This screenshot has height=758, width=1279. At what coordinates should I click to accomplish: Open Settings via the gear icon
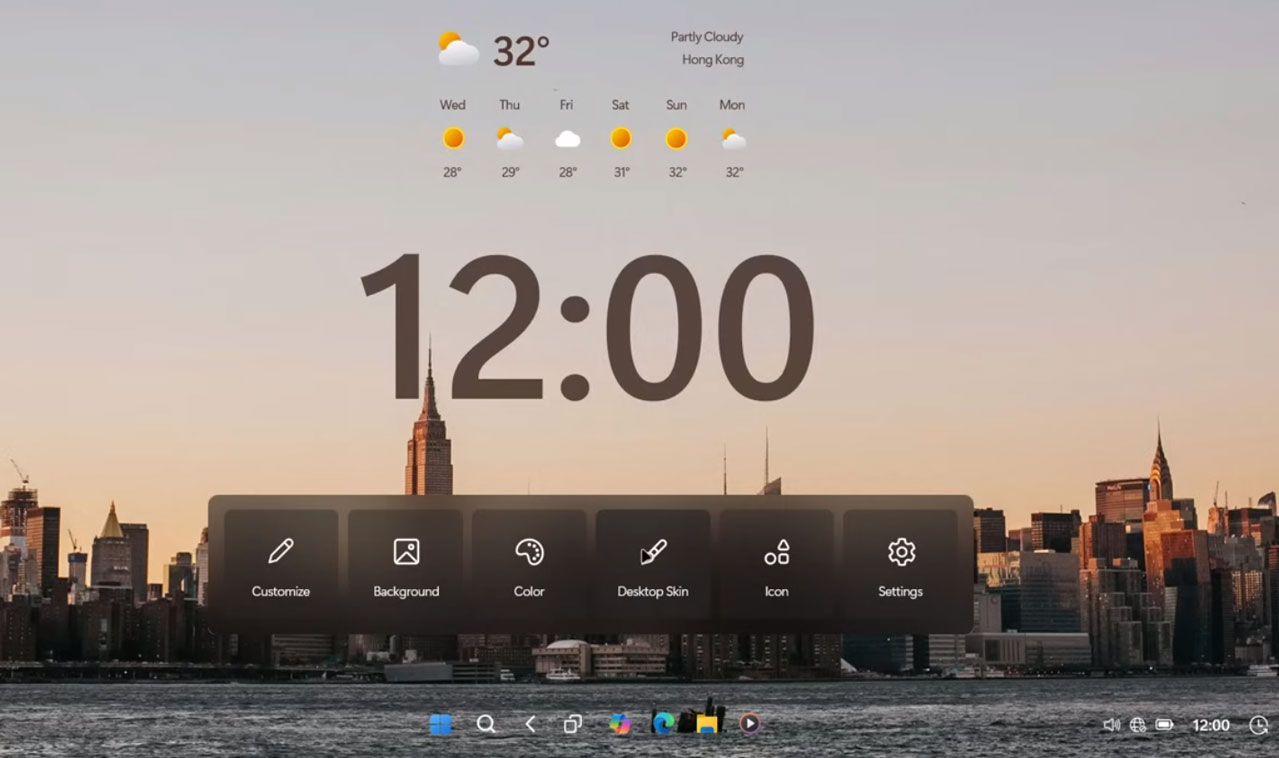click(x=899, y=551)
